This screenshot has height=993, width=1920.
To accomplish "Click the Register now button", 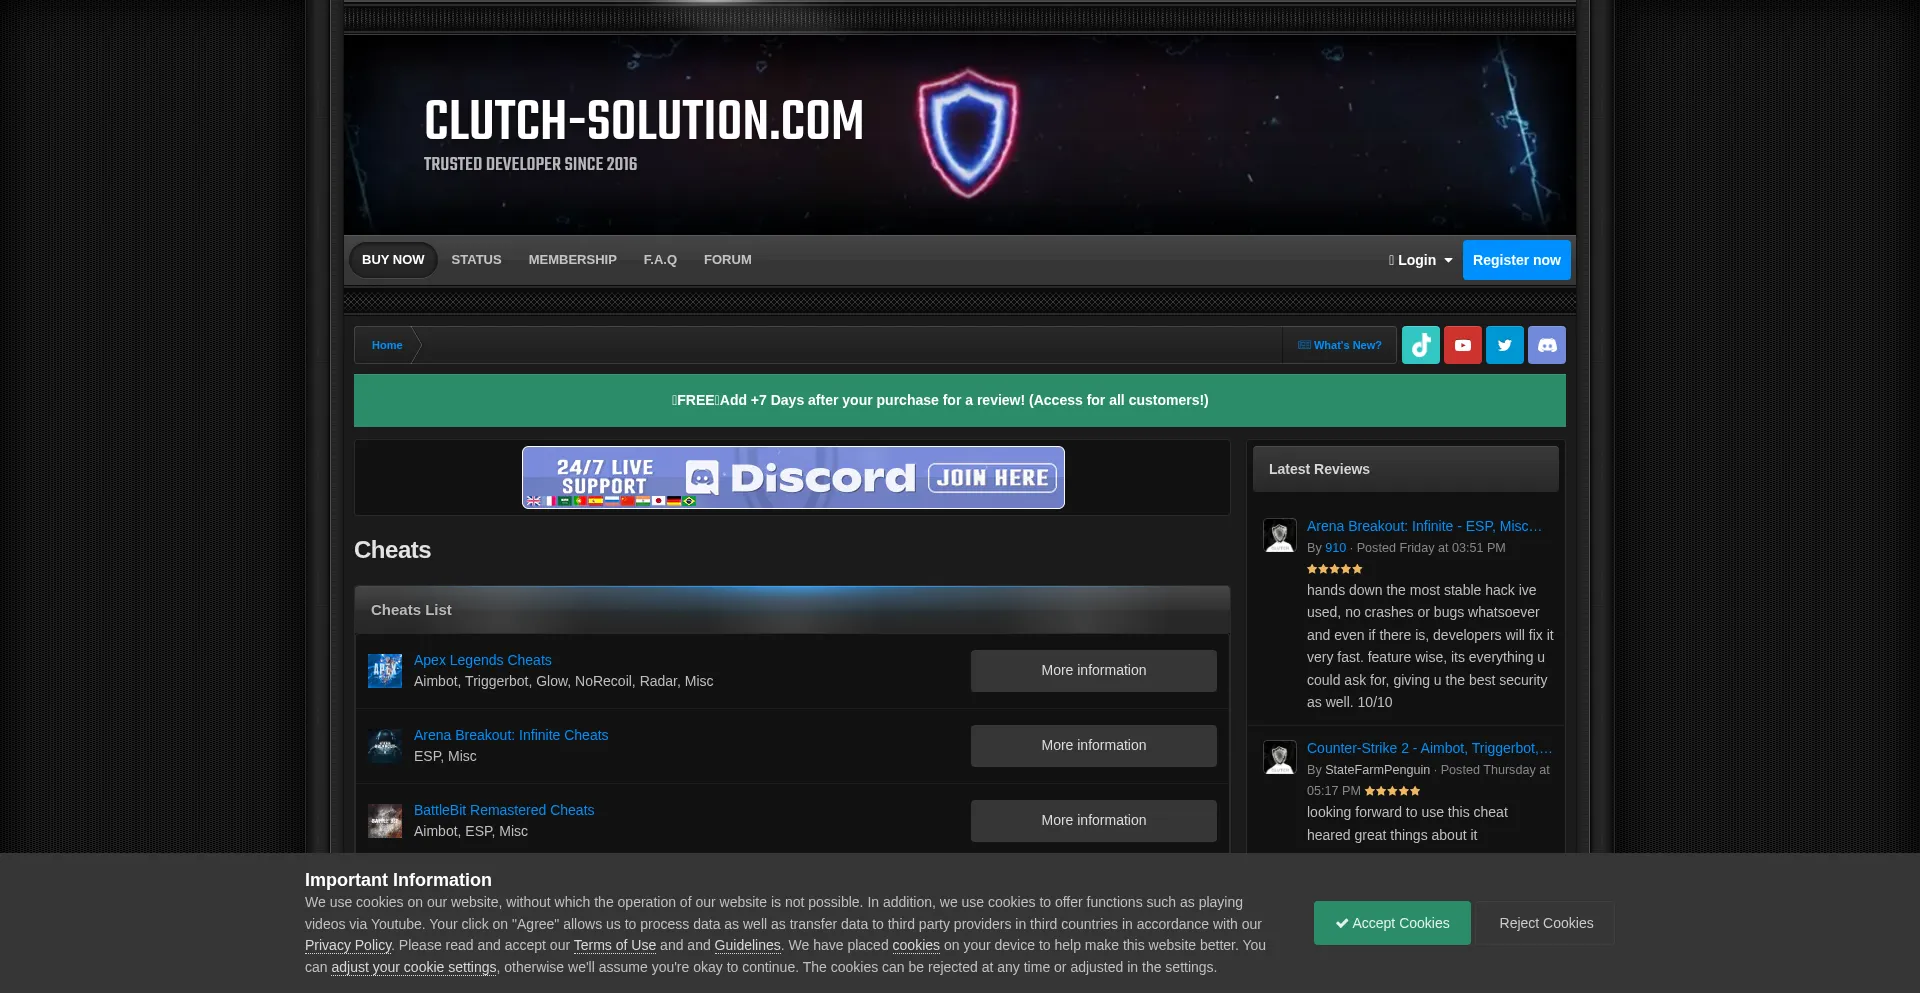I will point(1516,260).
